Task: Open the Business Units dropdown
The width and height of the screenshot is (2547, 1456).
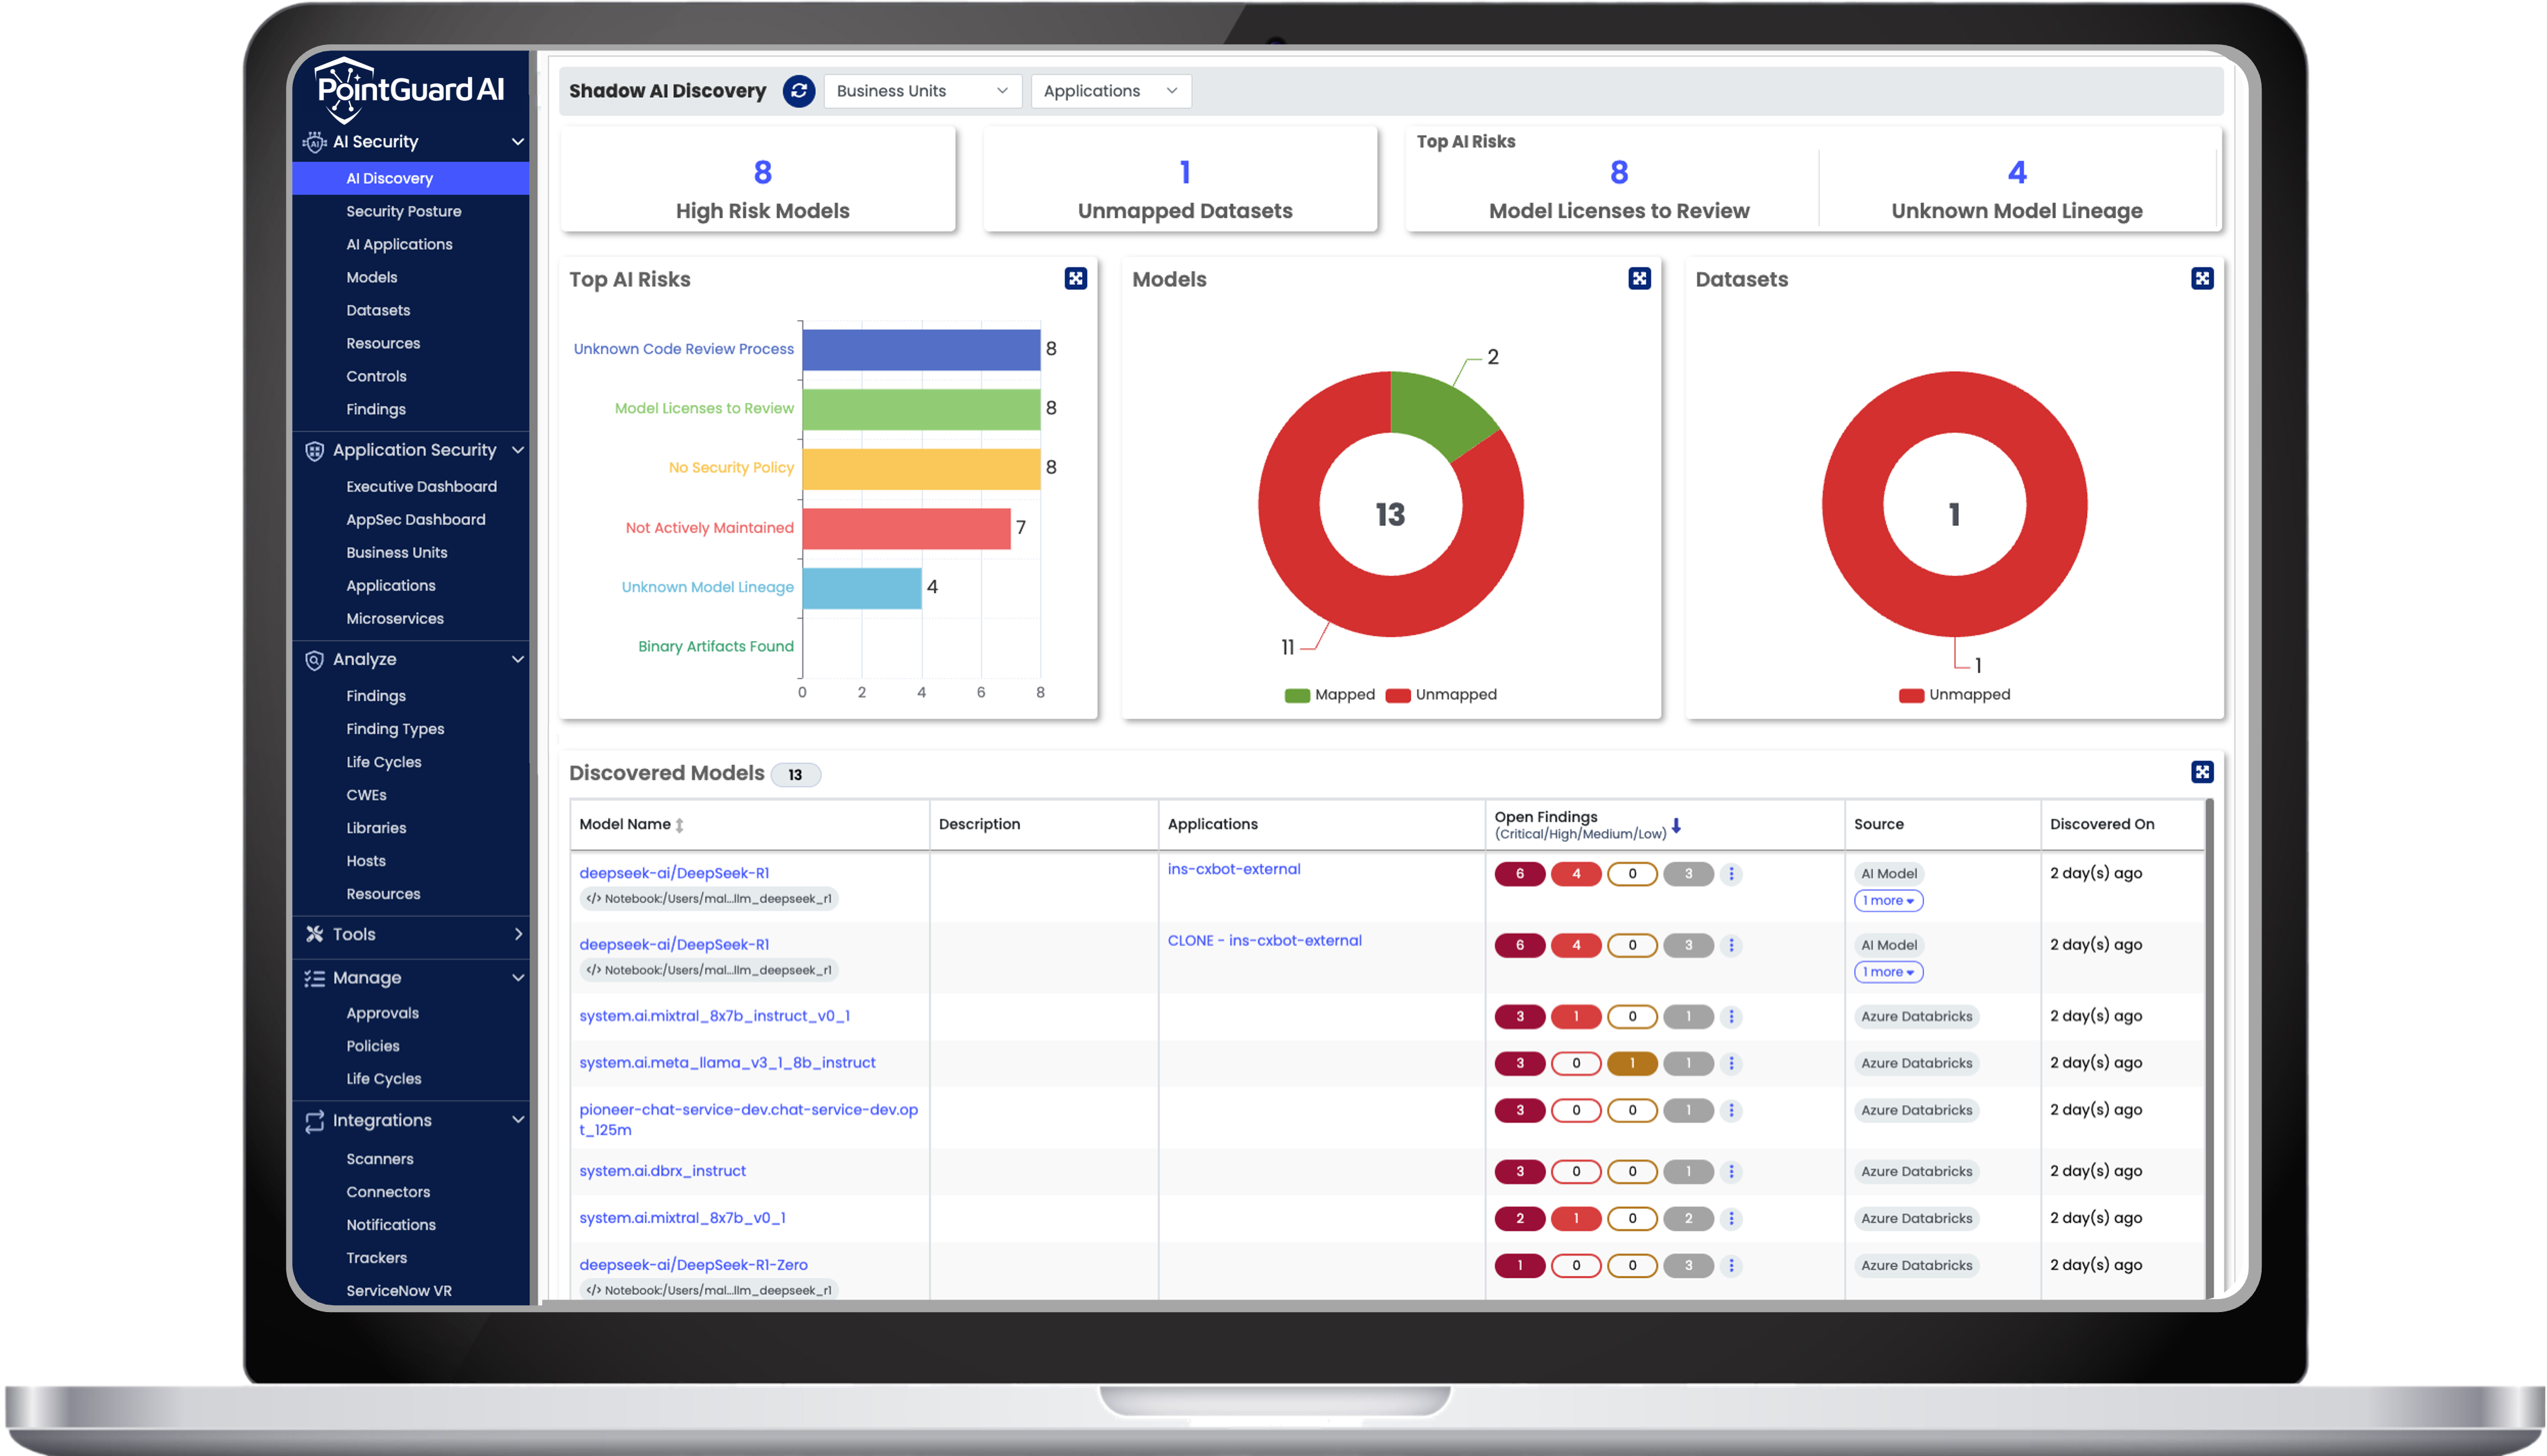Action: point(921,91)
